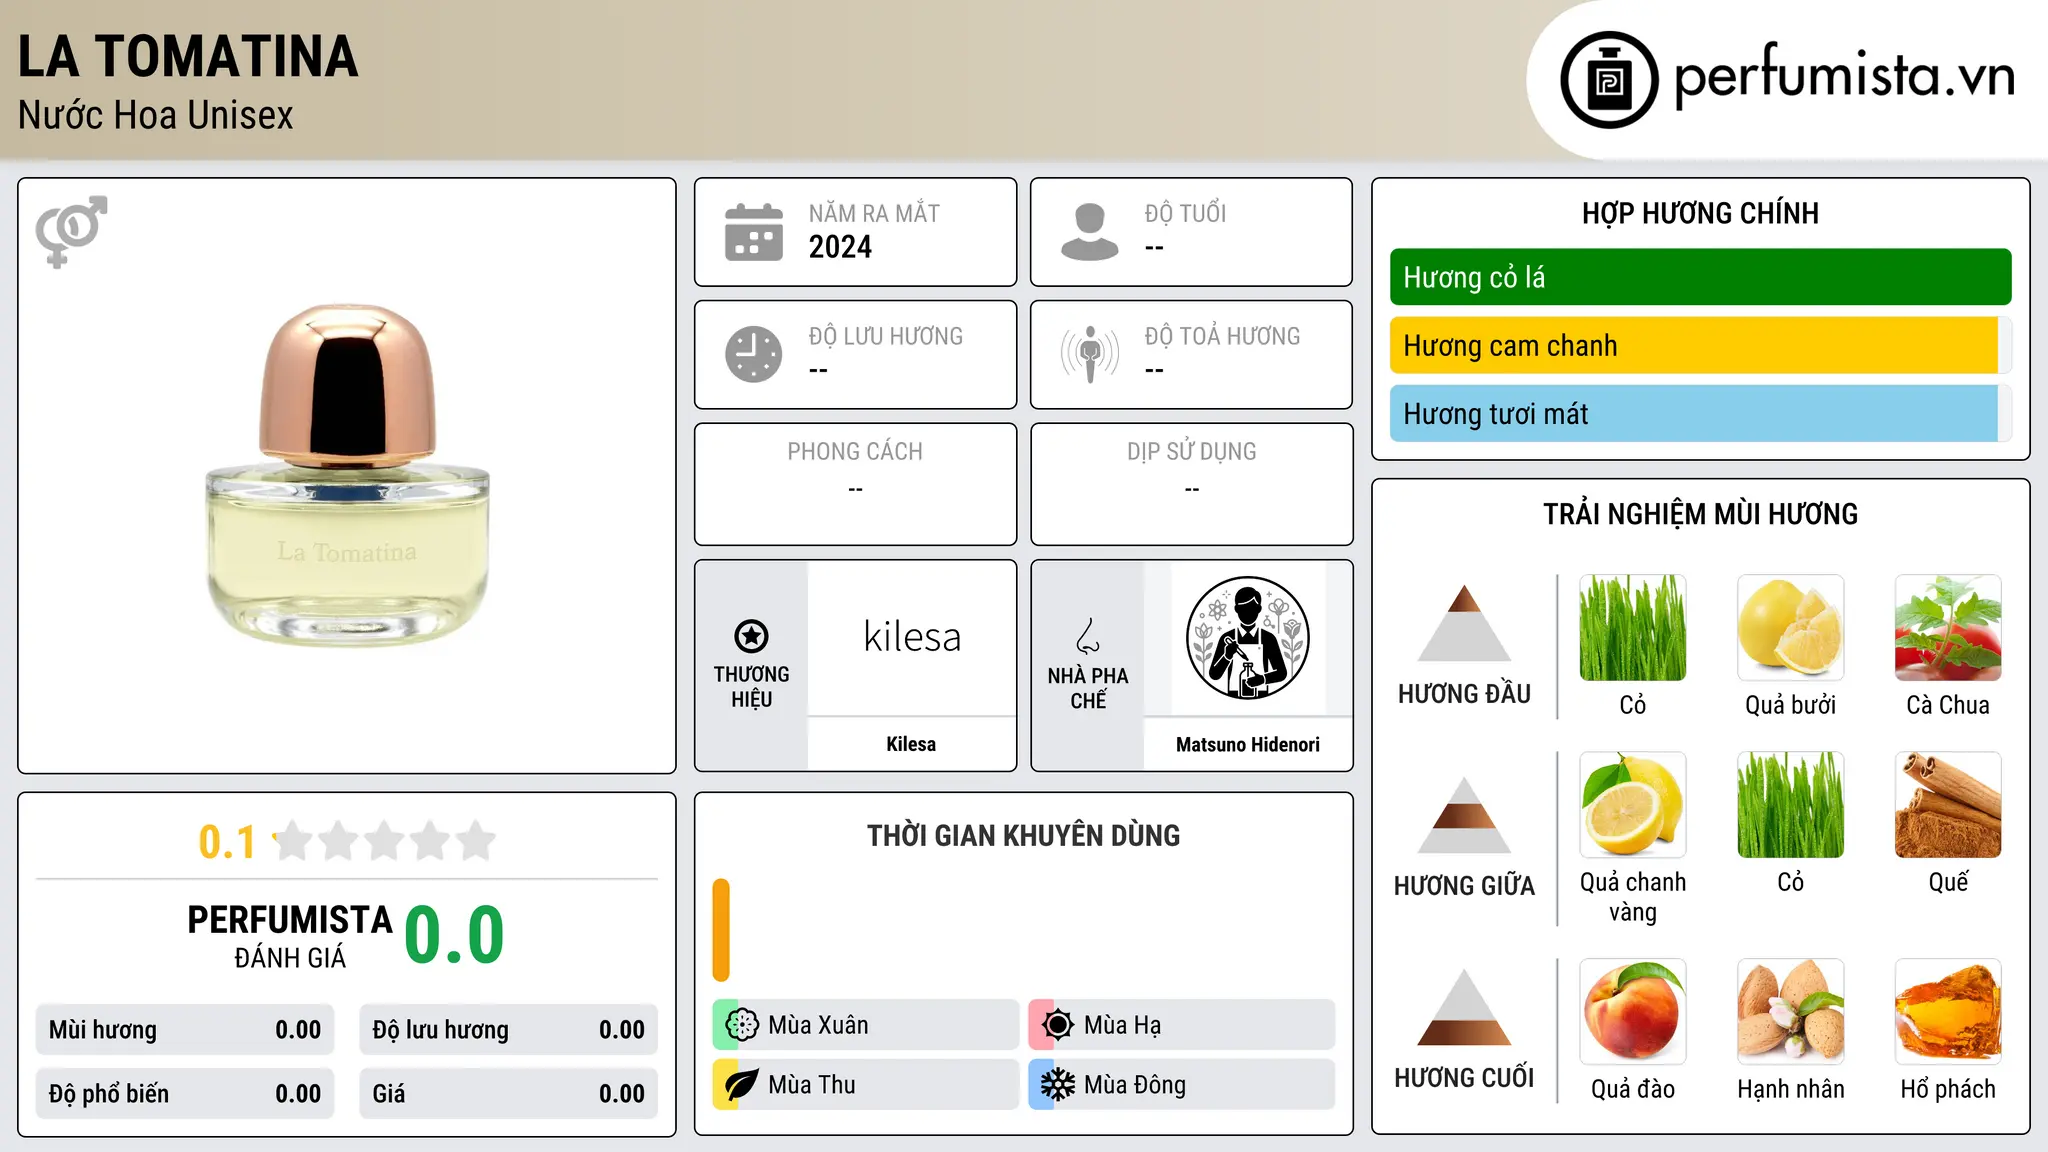Click the Dịp sử dụng info card
The width and height of the screenshot is (2048, 1152).
pyautogui.click(x=1192, y=484)
